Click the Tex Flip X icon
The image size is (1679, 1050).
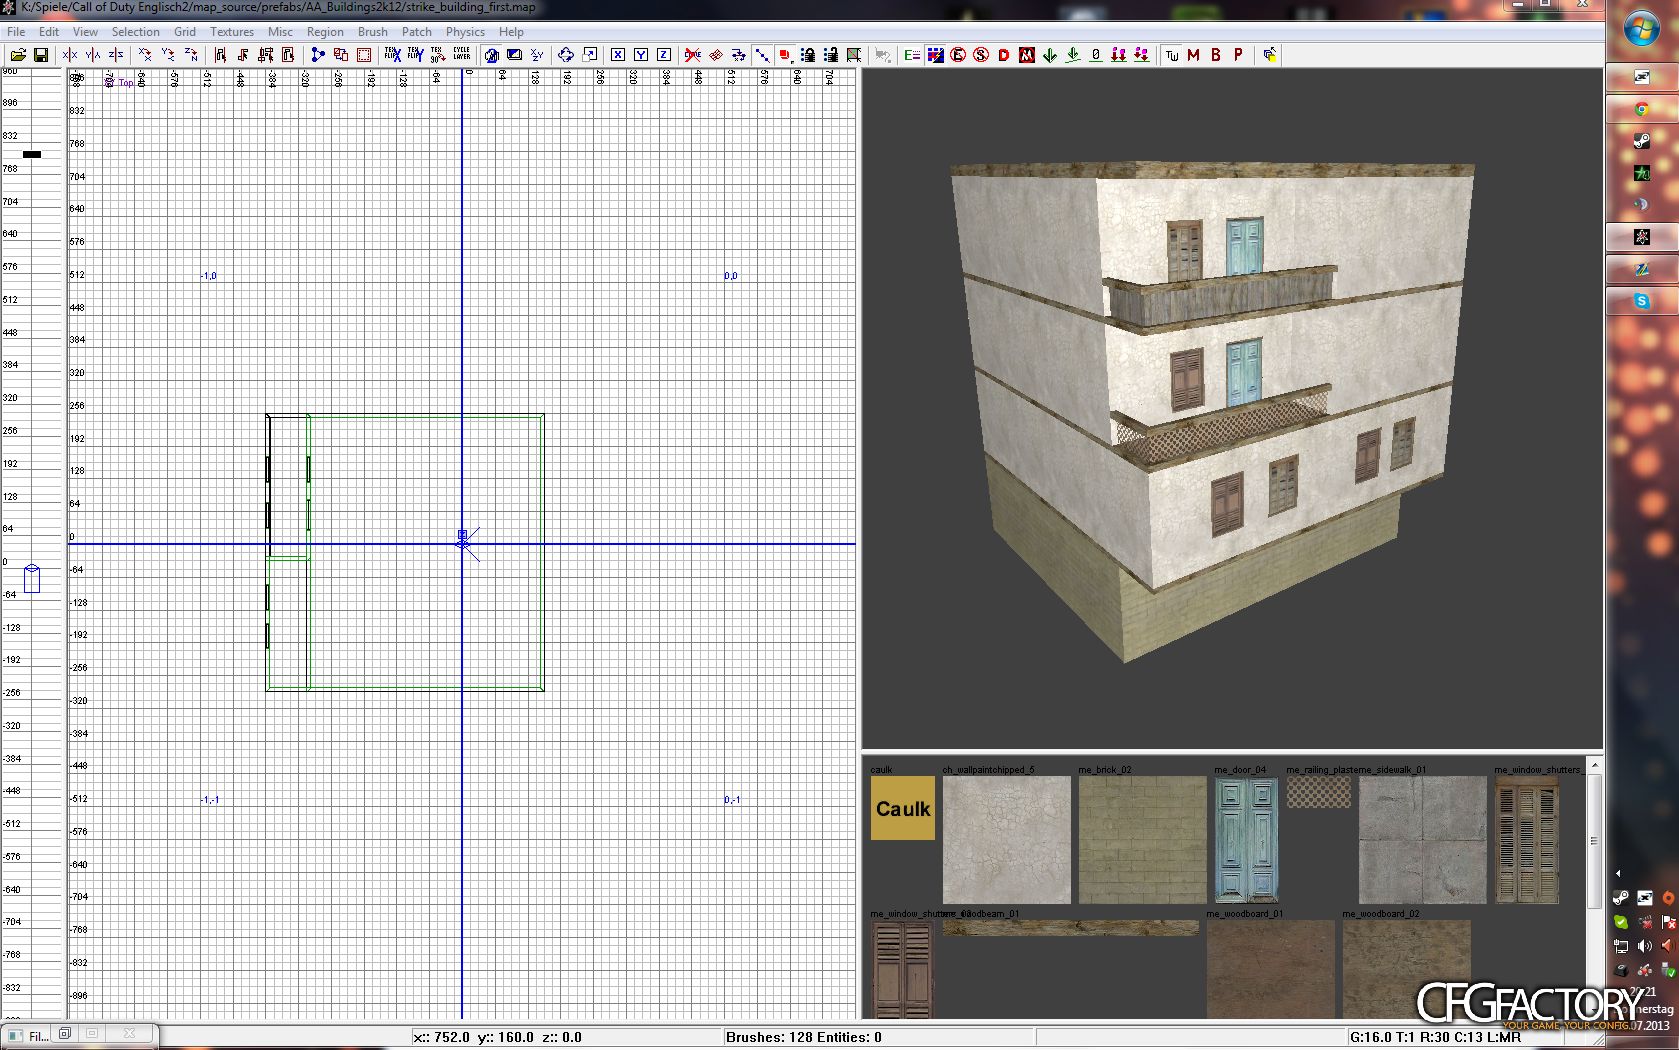[393, 55]
